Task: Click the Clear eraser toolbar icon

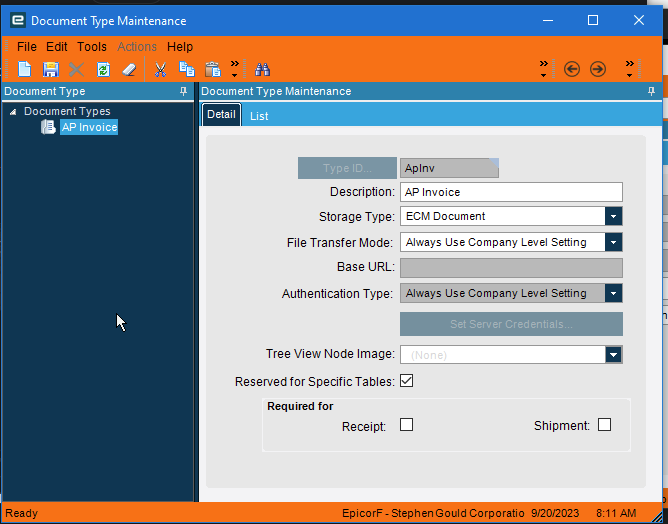Action: (x=129, y=69)
